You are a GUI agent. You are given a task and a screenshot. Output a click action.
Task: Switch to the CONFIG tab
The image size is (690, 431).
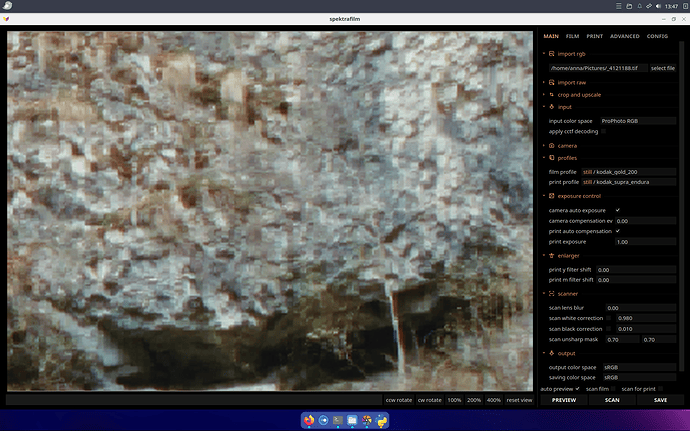[657, 36]
